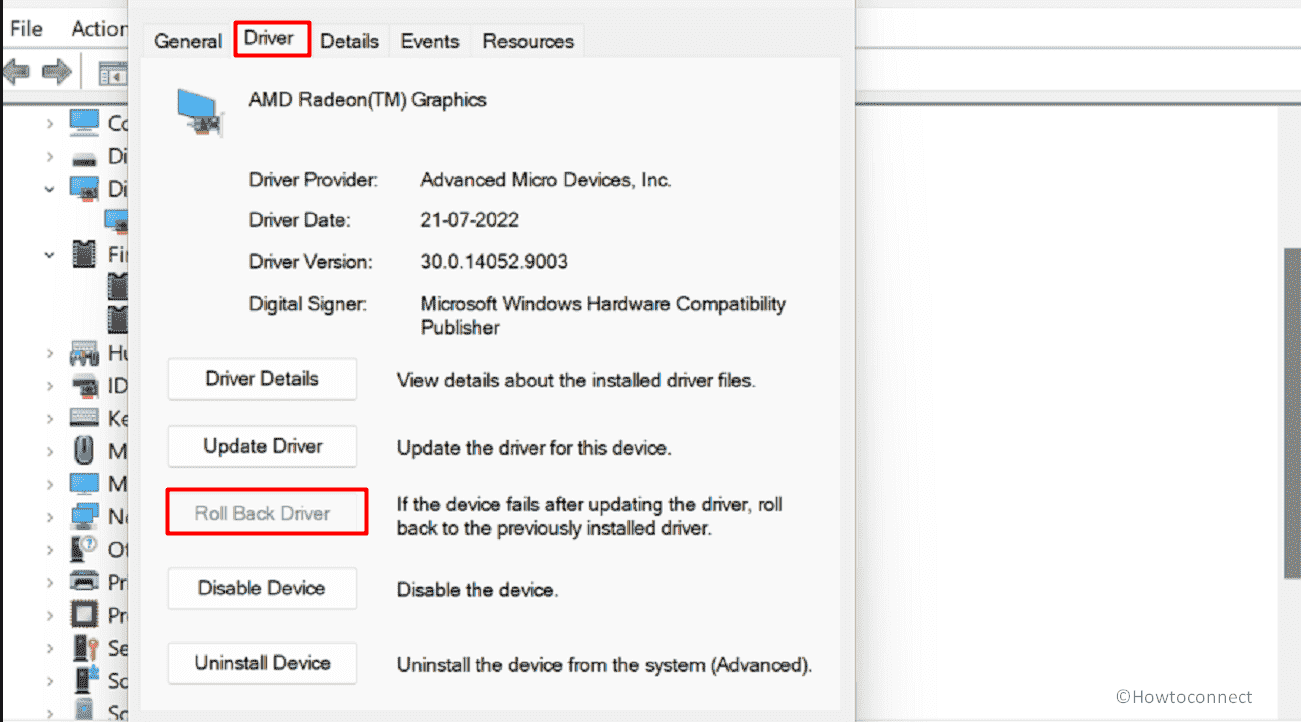
Task: Click the 'Disable the device.' description
Action: point(477,590)
